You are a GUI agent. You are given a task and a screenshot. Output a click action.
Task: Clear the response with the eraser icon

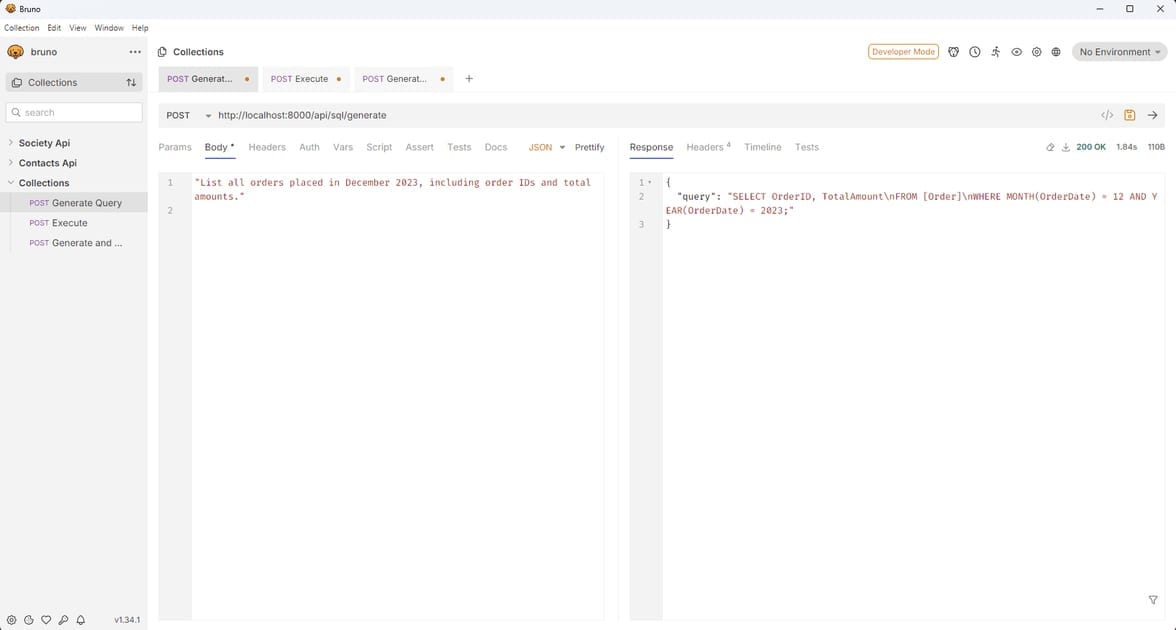tap(1050, 148)
